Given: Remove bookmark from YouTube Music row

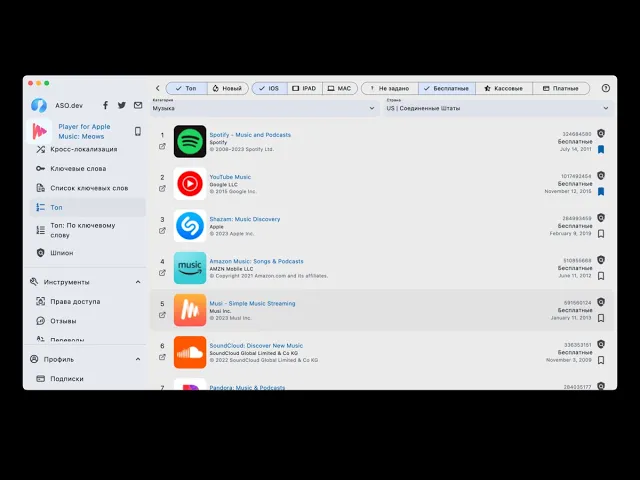Looking at the screenshot, I should tap(601, 191).
